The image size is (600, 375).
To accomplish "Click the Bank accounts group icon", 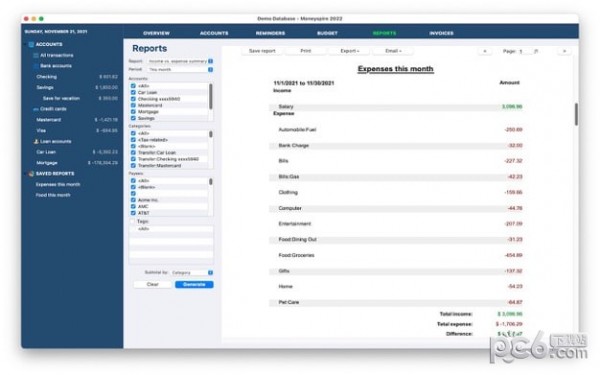I will pos(36,66).
